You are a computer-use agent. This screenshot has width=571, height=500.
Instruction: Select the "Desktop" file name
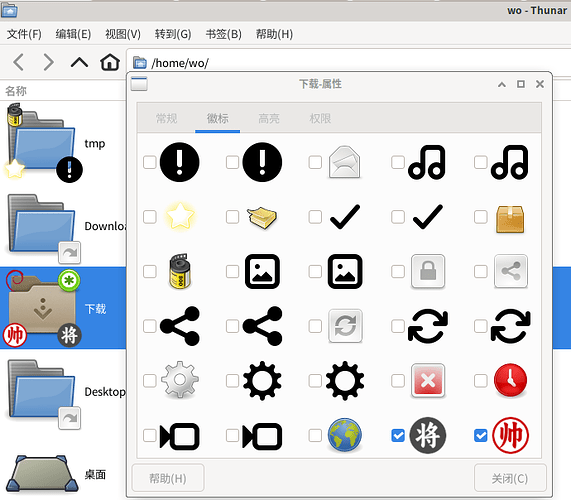[x=105, y=392]
